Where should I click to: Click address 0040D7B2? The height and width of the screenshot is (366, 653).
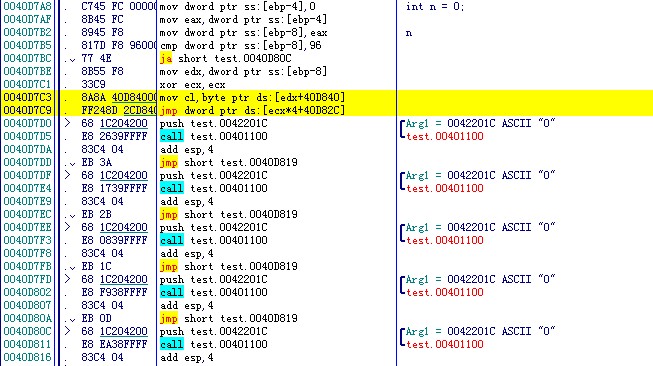click(x=27, y=32)
